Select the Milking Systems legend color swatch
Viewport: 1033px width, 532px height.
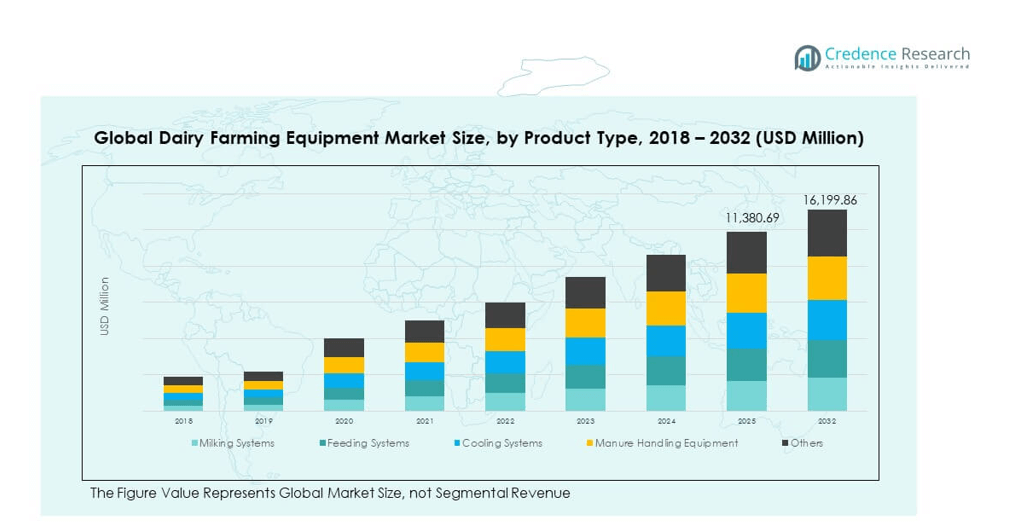[x=194, y=443]
